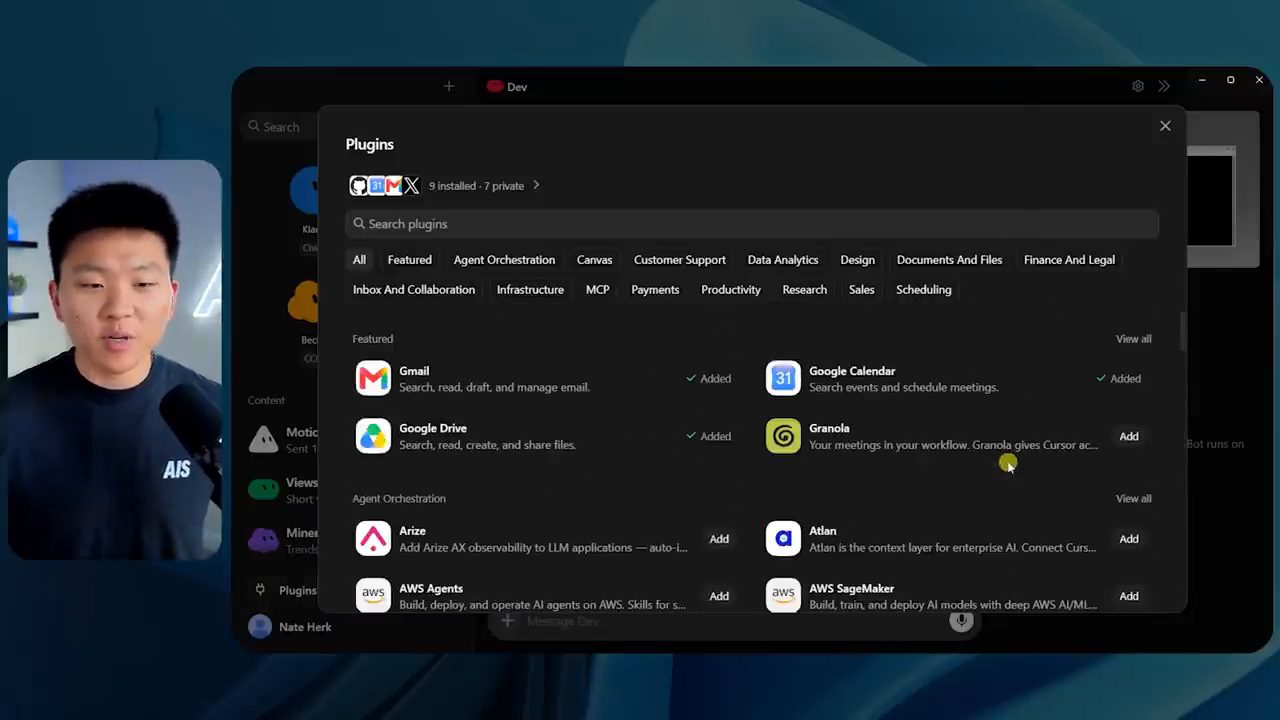
Task: Click the AWS Agents plugin icon
Action: pos(373,596)
